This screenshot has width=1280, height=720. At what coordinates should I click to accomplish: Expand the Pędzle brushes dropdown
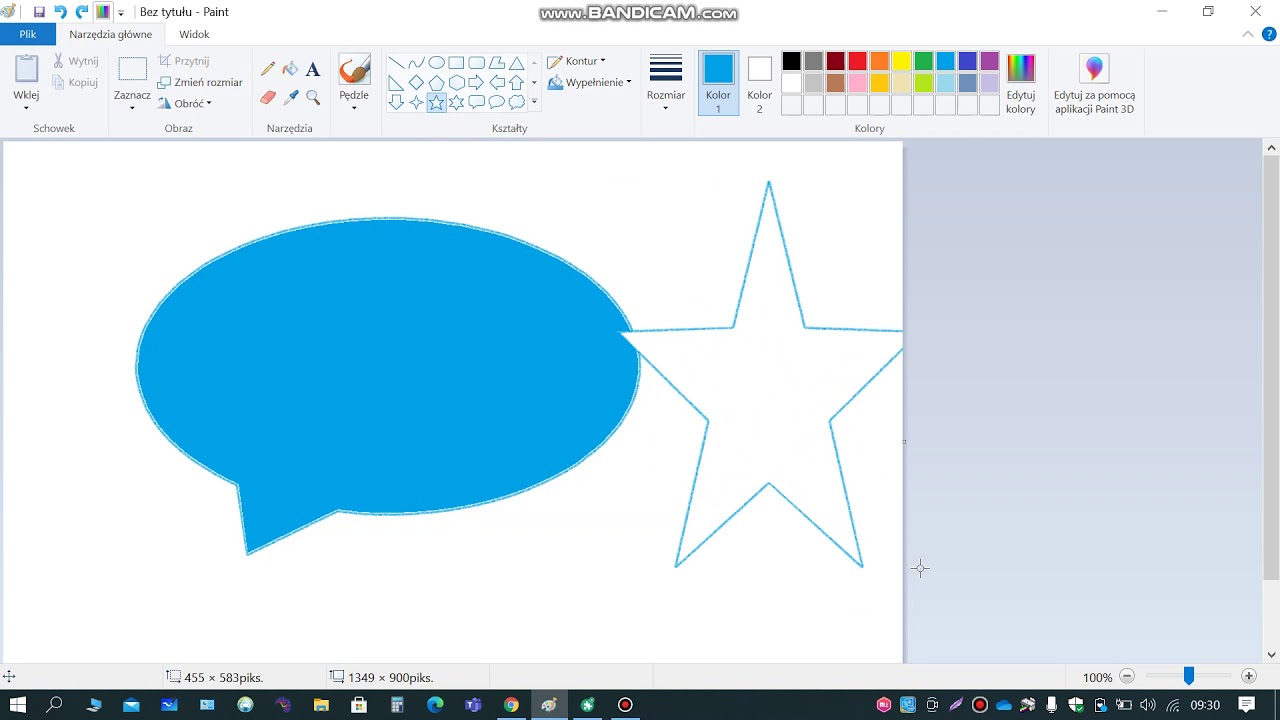[x=354, y=108]
